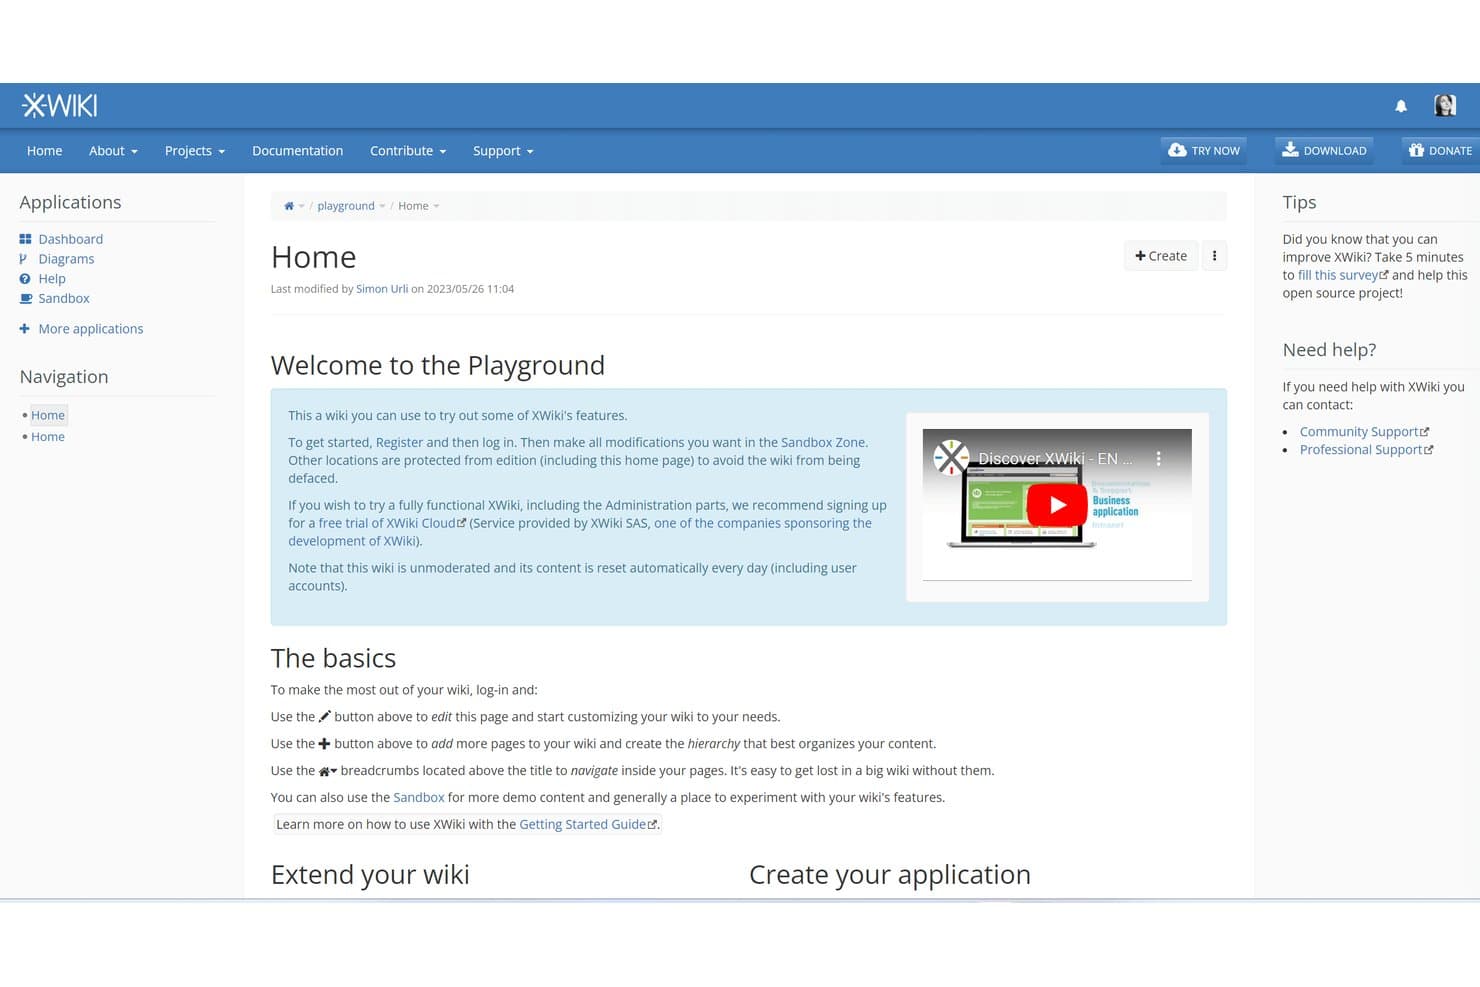Go to Home in top menu
1480x987 pixels.
(x=45, y=151)
